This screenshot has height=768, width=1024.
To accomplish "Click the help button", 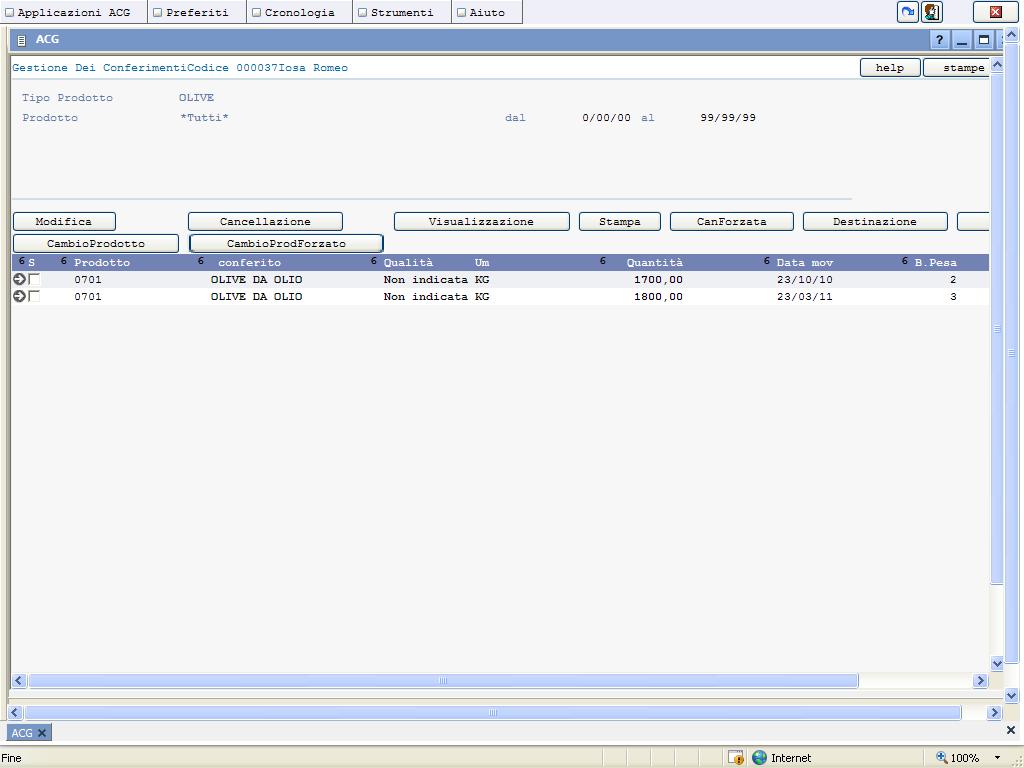I will click(x=890, y=67).
